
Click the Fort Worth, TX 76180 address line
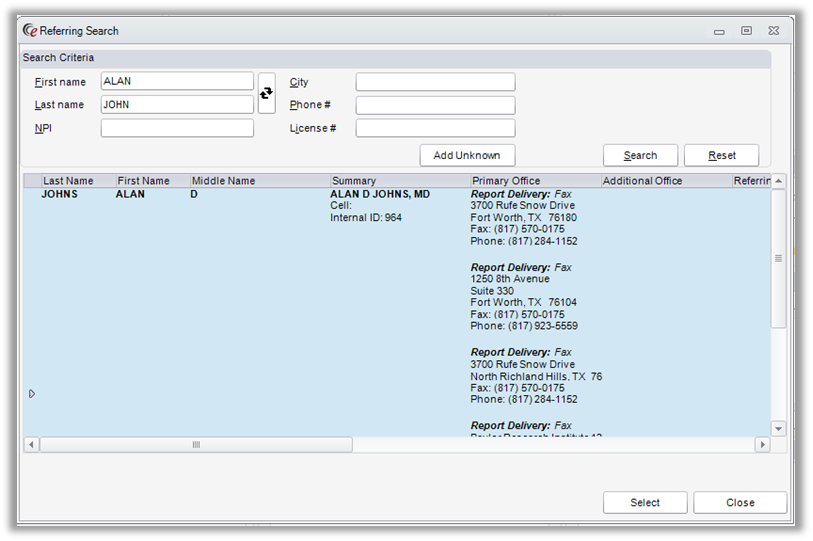pyautogui.click(x=524, y=217)
